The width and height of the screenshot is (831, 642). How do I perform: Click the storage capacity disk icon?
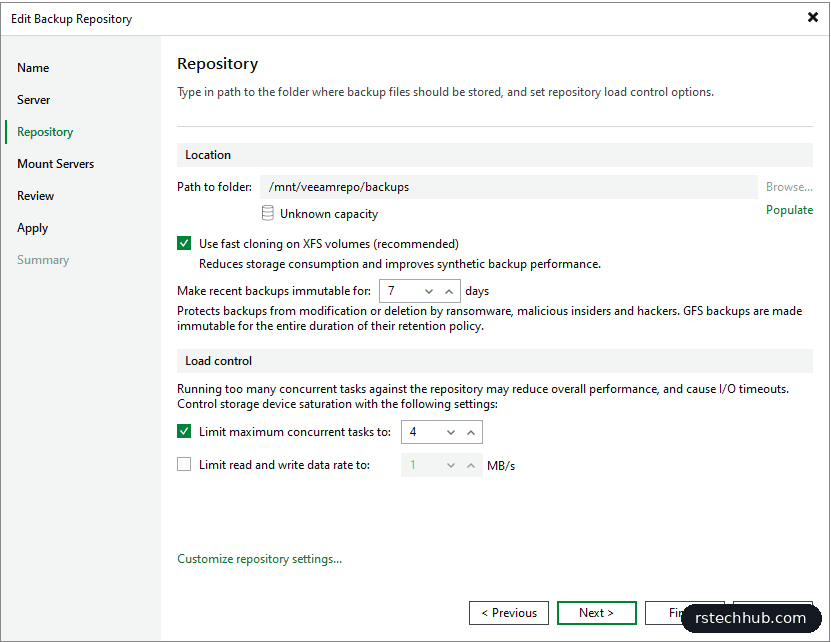click(268, 214)
